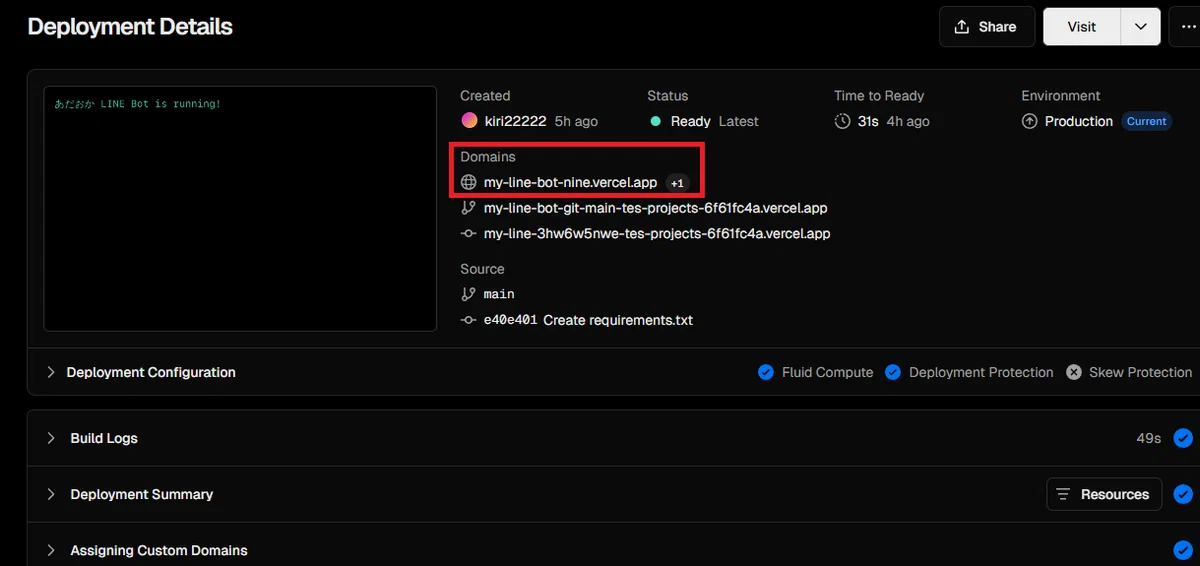
Task: Open the my-line-3hw6w5nwe-tes-projects domain link
Action: click(x=657, y=234)
